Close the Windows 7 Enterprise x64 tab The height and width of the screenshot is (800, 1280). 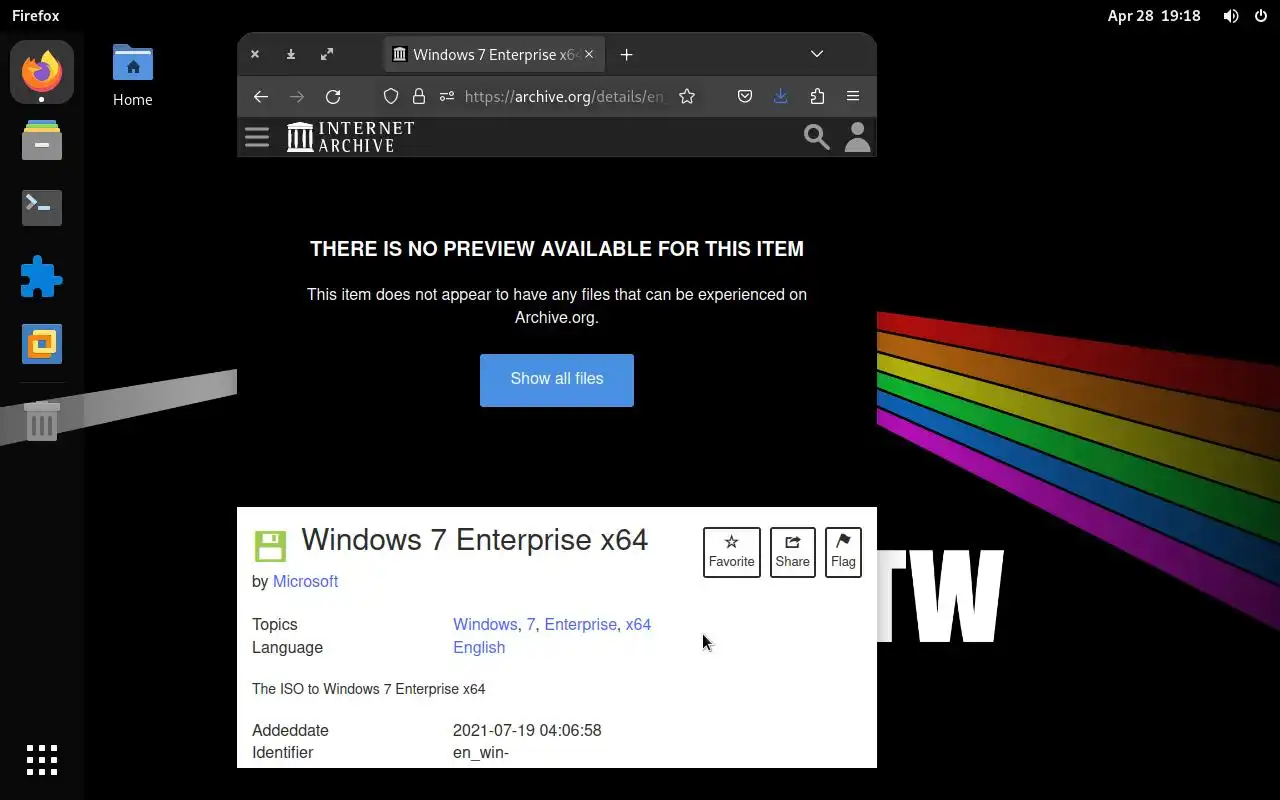(x=589, y=55)
